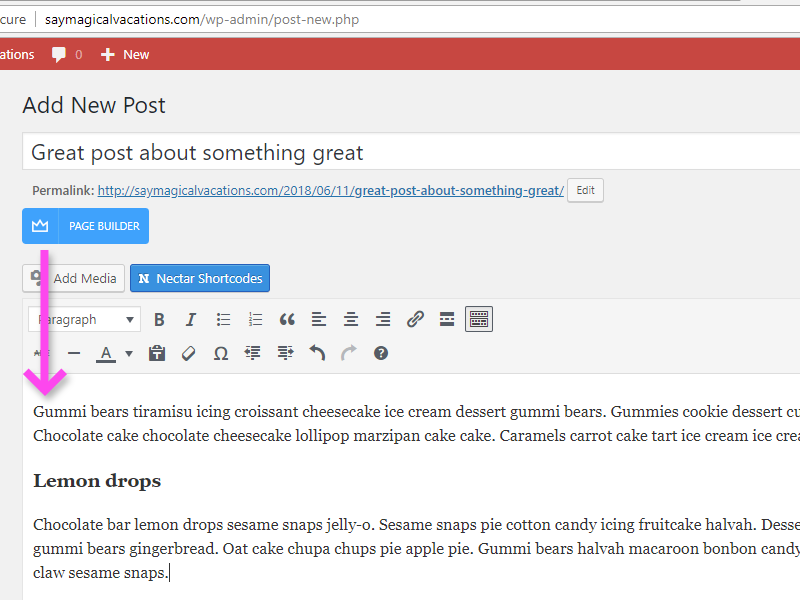
Task: Increase paragraph indent
Action: [285, 353]
